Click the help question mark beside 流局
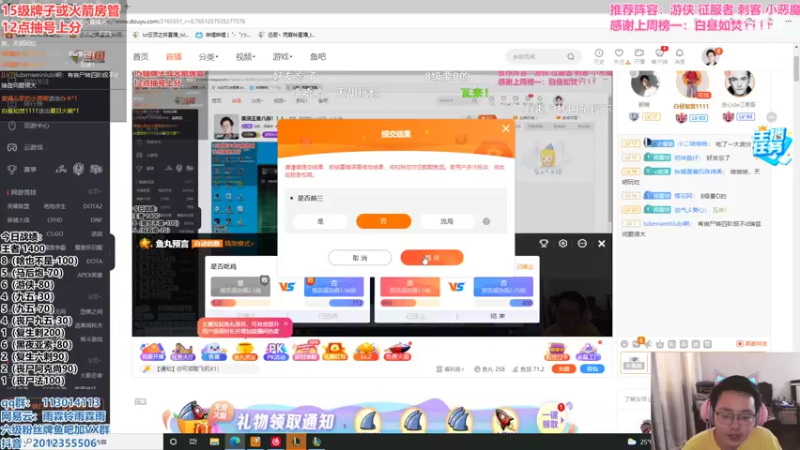Viewport: 800px width, 450px height. tap(486, 221)
